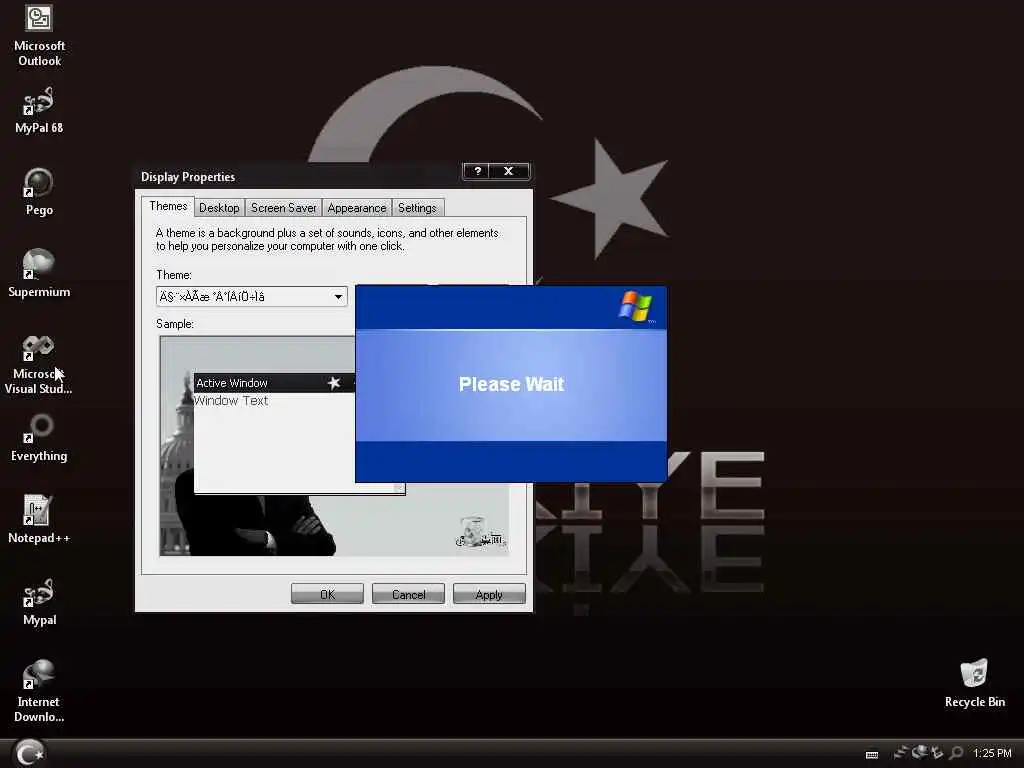Click the OK button
The height and width of the screenshot is (768, 1024).
click(x=327, y=594)
